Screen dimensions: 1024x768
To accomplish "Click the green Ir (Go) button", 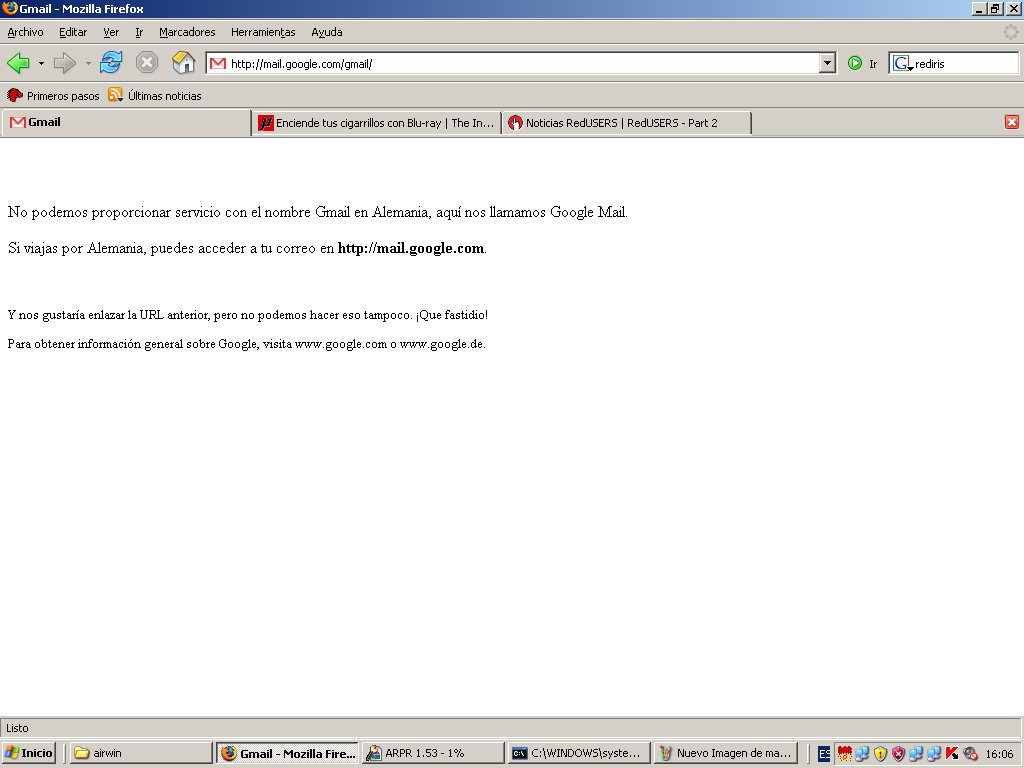I will [x=863, y=63].
